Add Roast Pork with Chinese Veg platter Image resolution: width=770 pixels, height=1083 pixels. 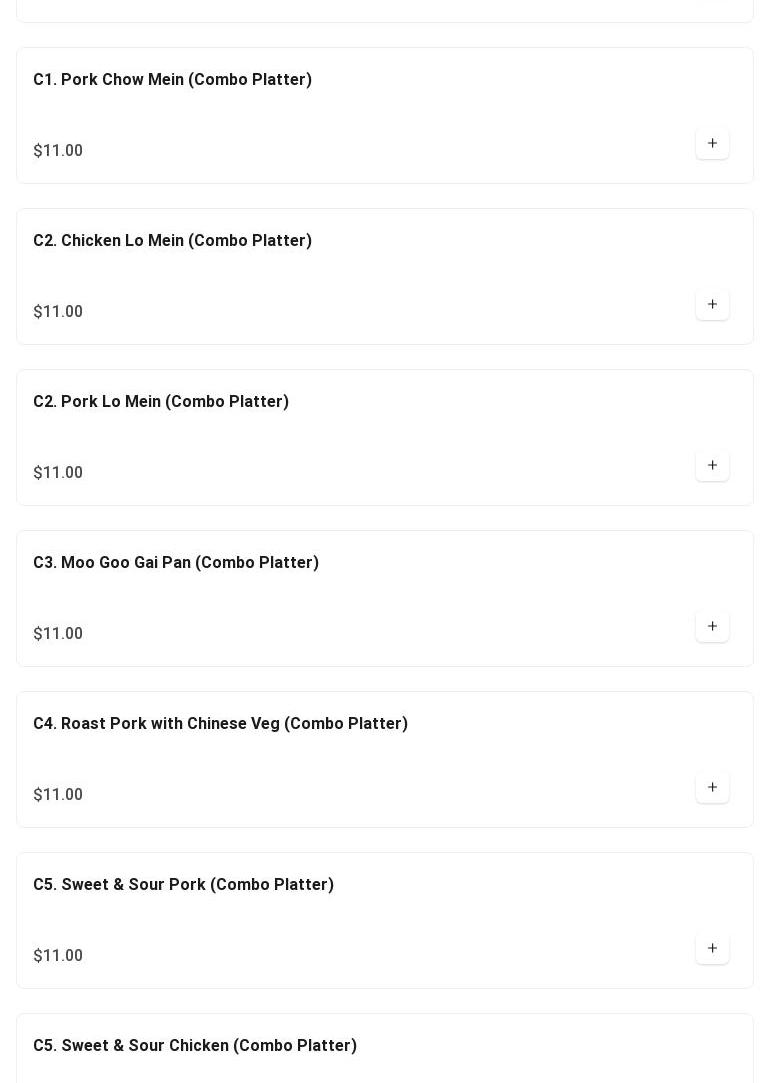[712, 788]
